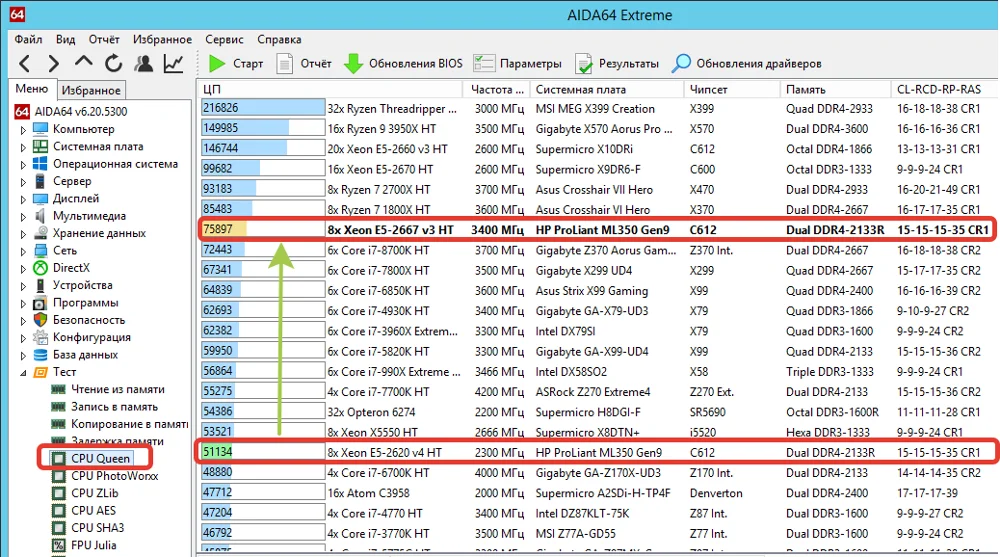
Task: Click the Отчёт toolbar button
Action: [x=304, y=63]
